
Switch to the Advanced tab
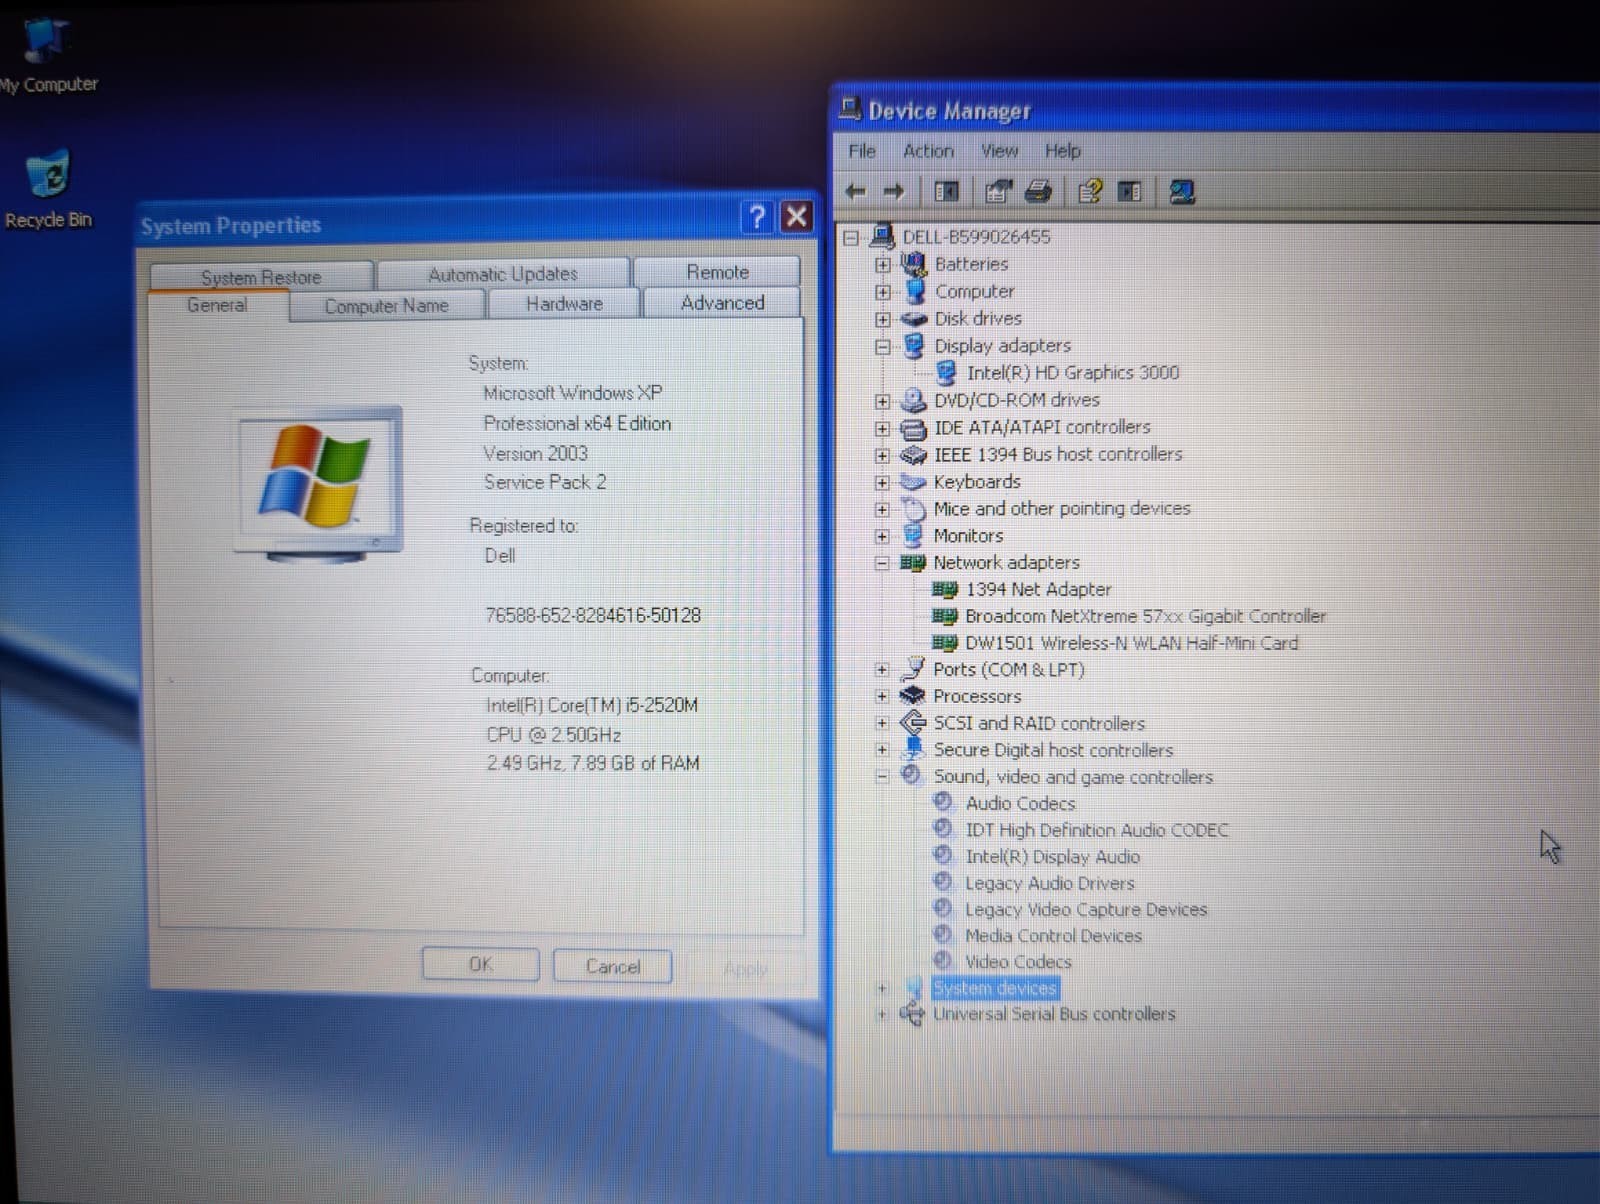pos(722,303)
